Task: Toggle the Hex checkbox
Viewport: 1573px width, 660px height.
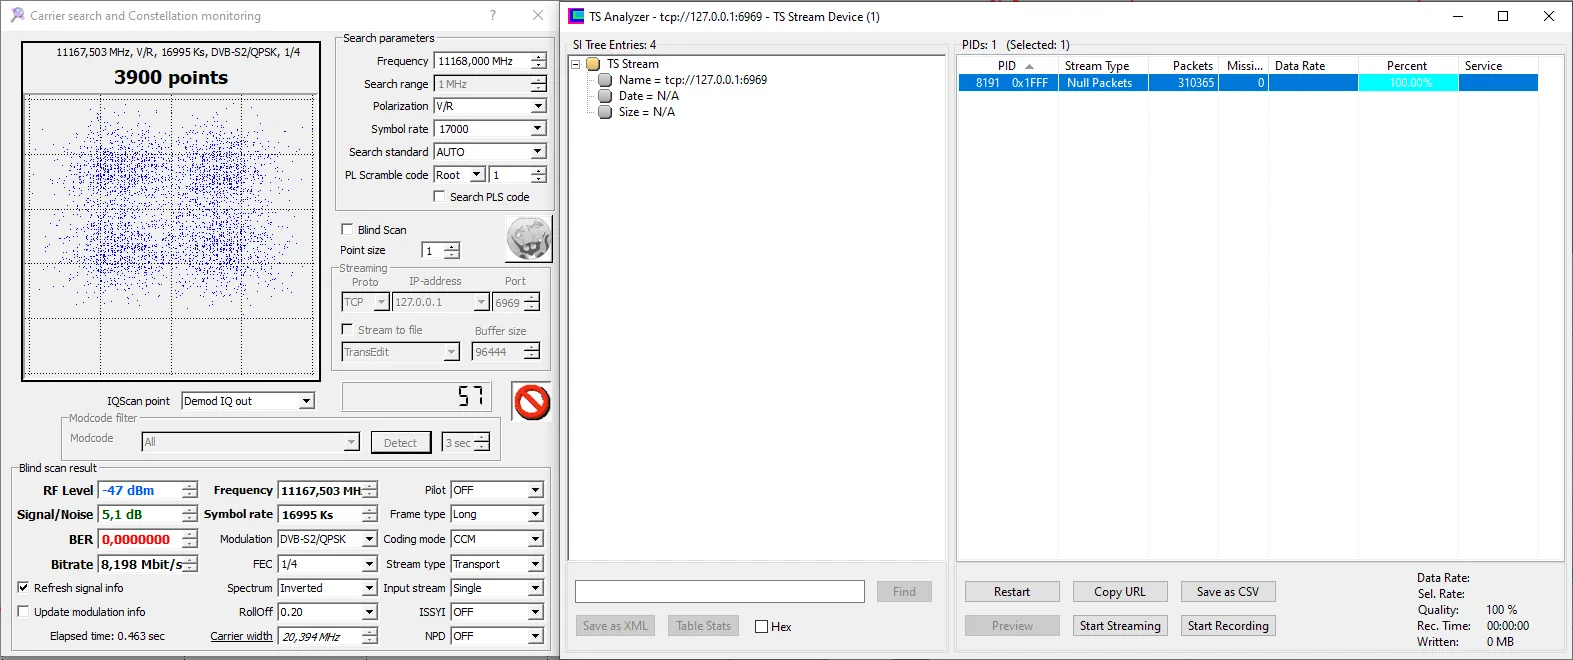Action: (762, 627)
